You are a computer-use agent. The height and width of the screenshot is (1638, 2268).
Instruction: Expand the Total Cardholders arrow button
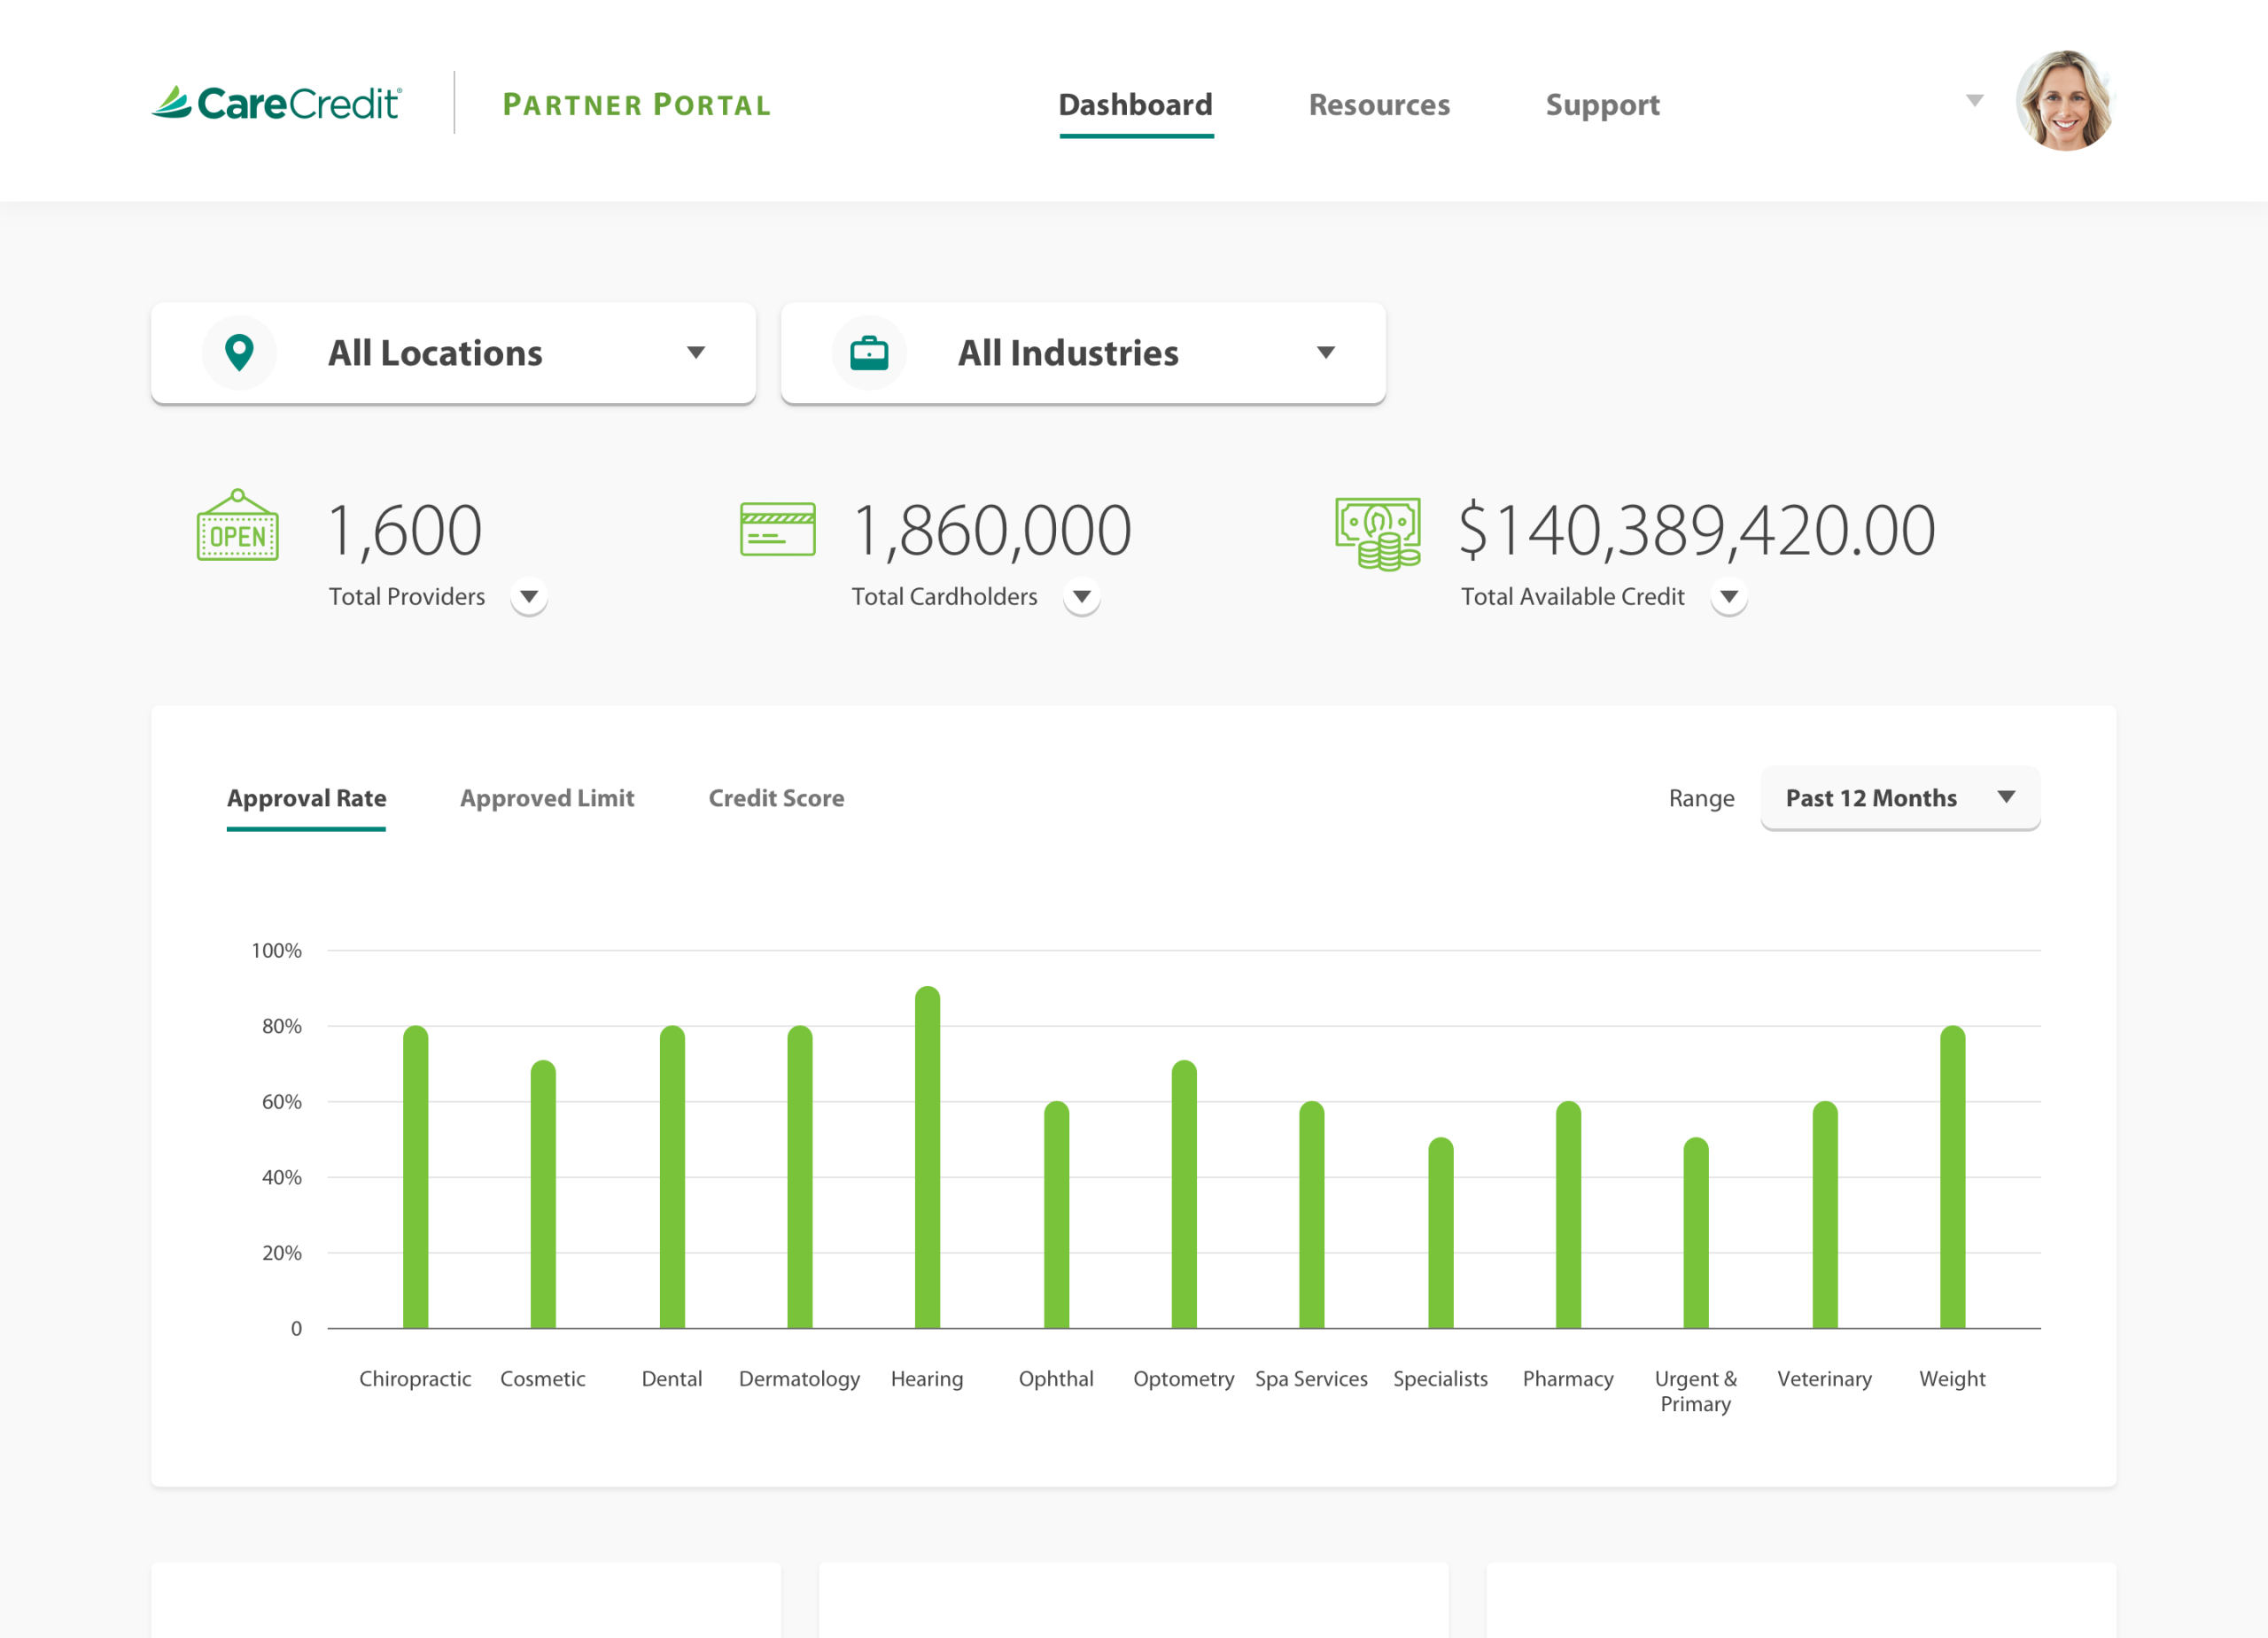click(1081, 597)
